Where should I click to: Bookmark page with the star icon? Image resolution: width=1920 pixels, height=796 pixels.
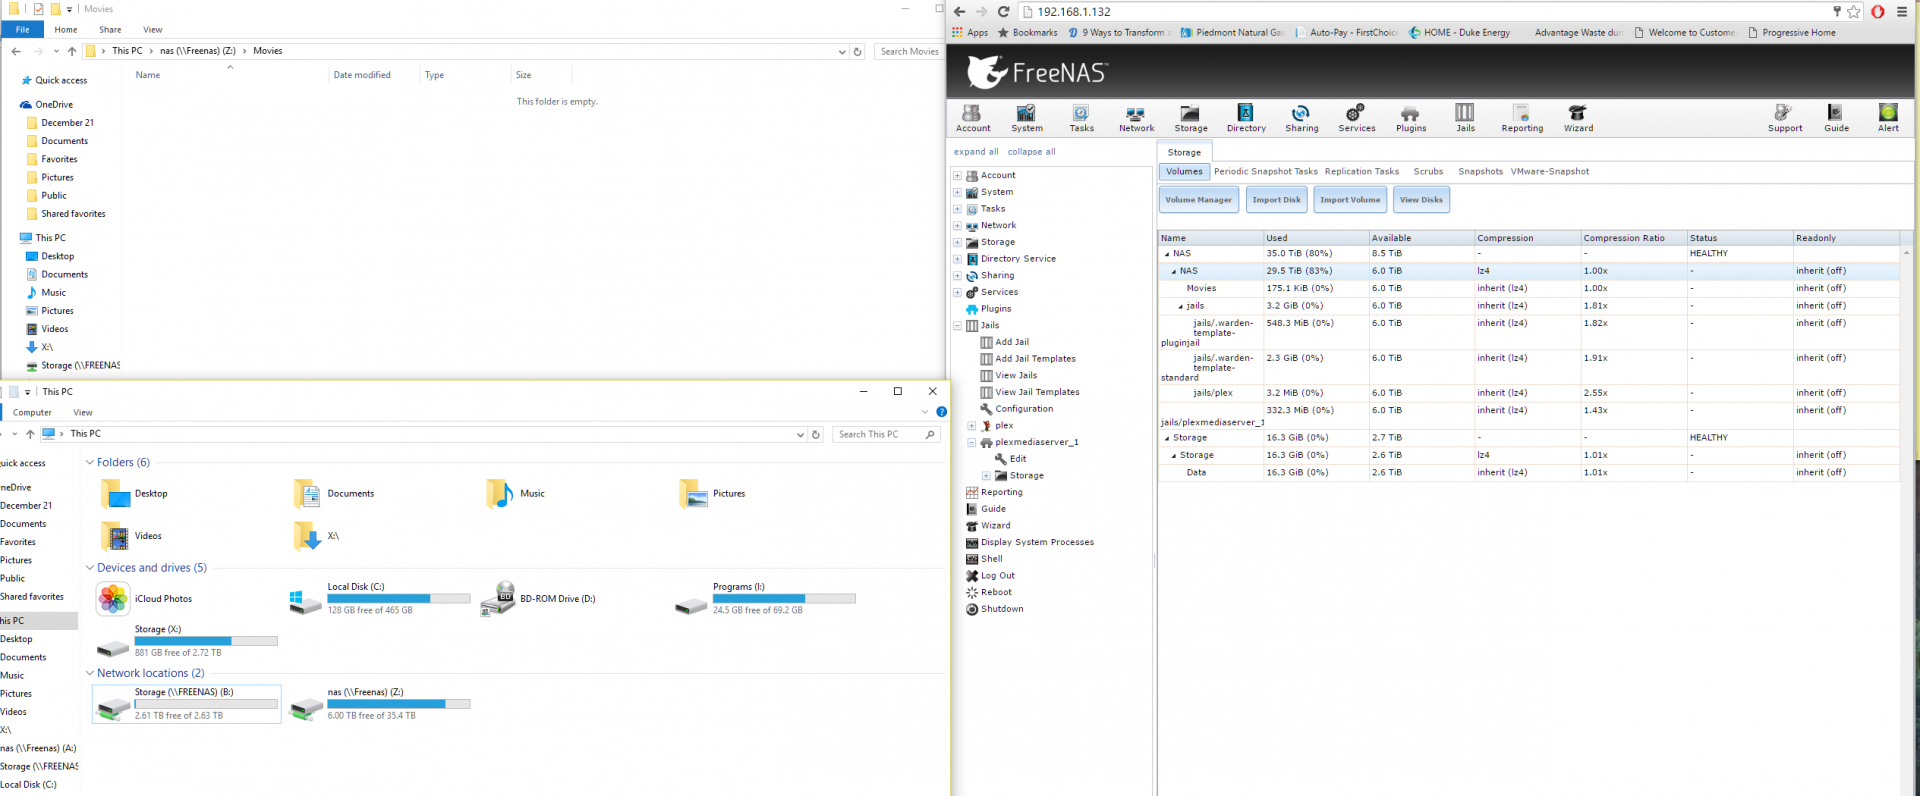1854,12
